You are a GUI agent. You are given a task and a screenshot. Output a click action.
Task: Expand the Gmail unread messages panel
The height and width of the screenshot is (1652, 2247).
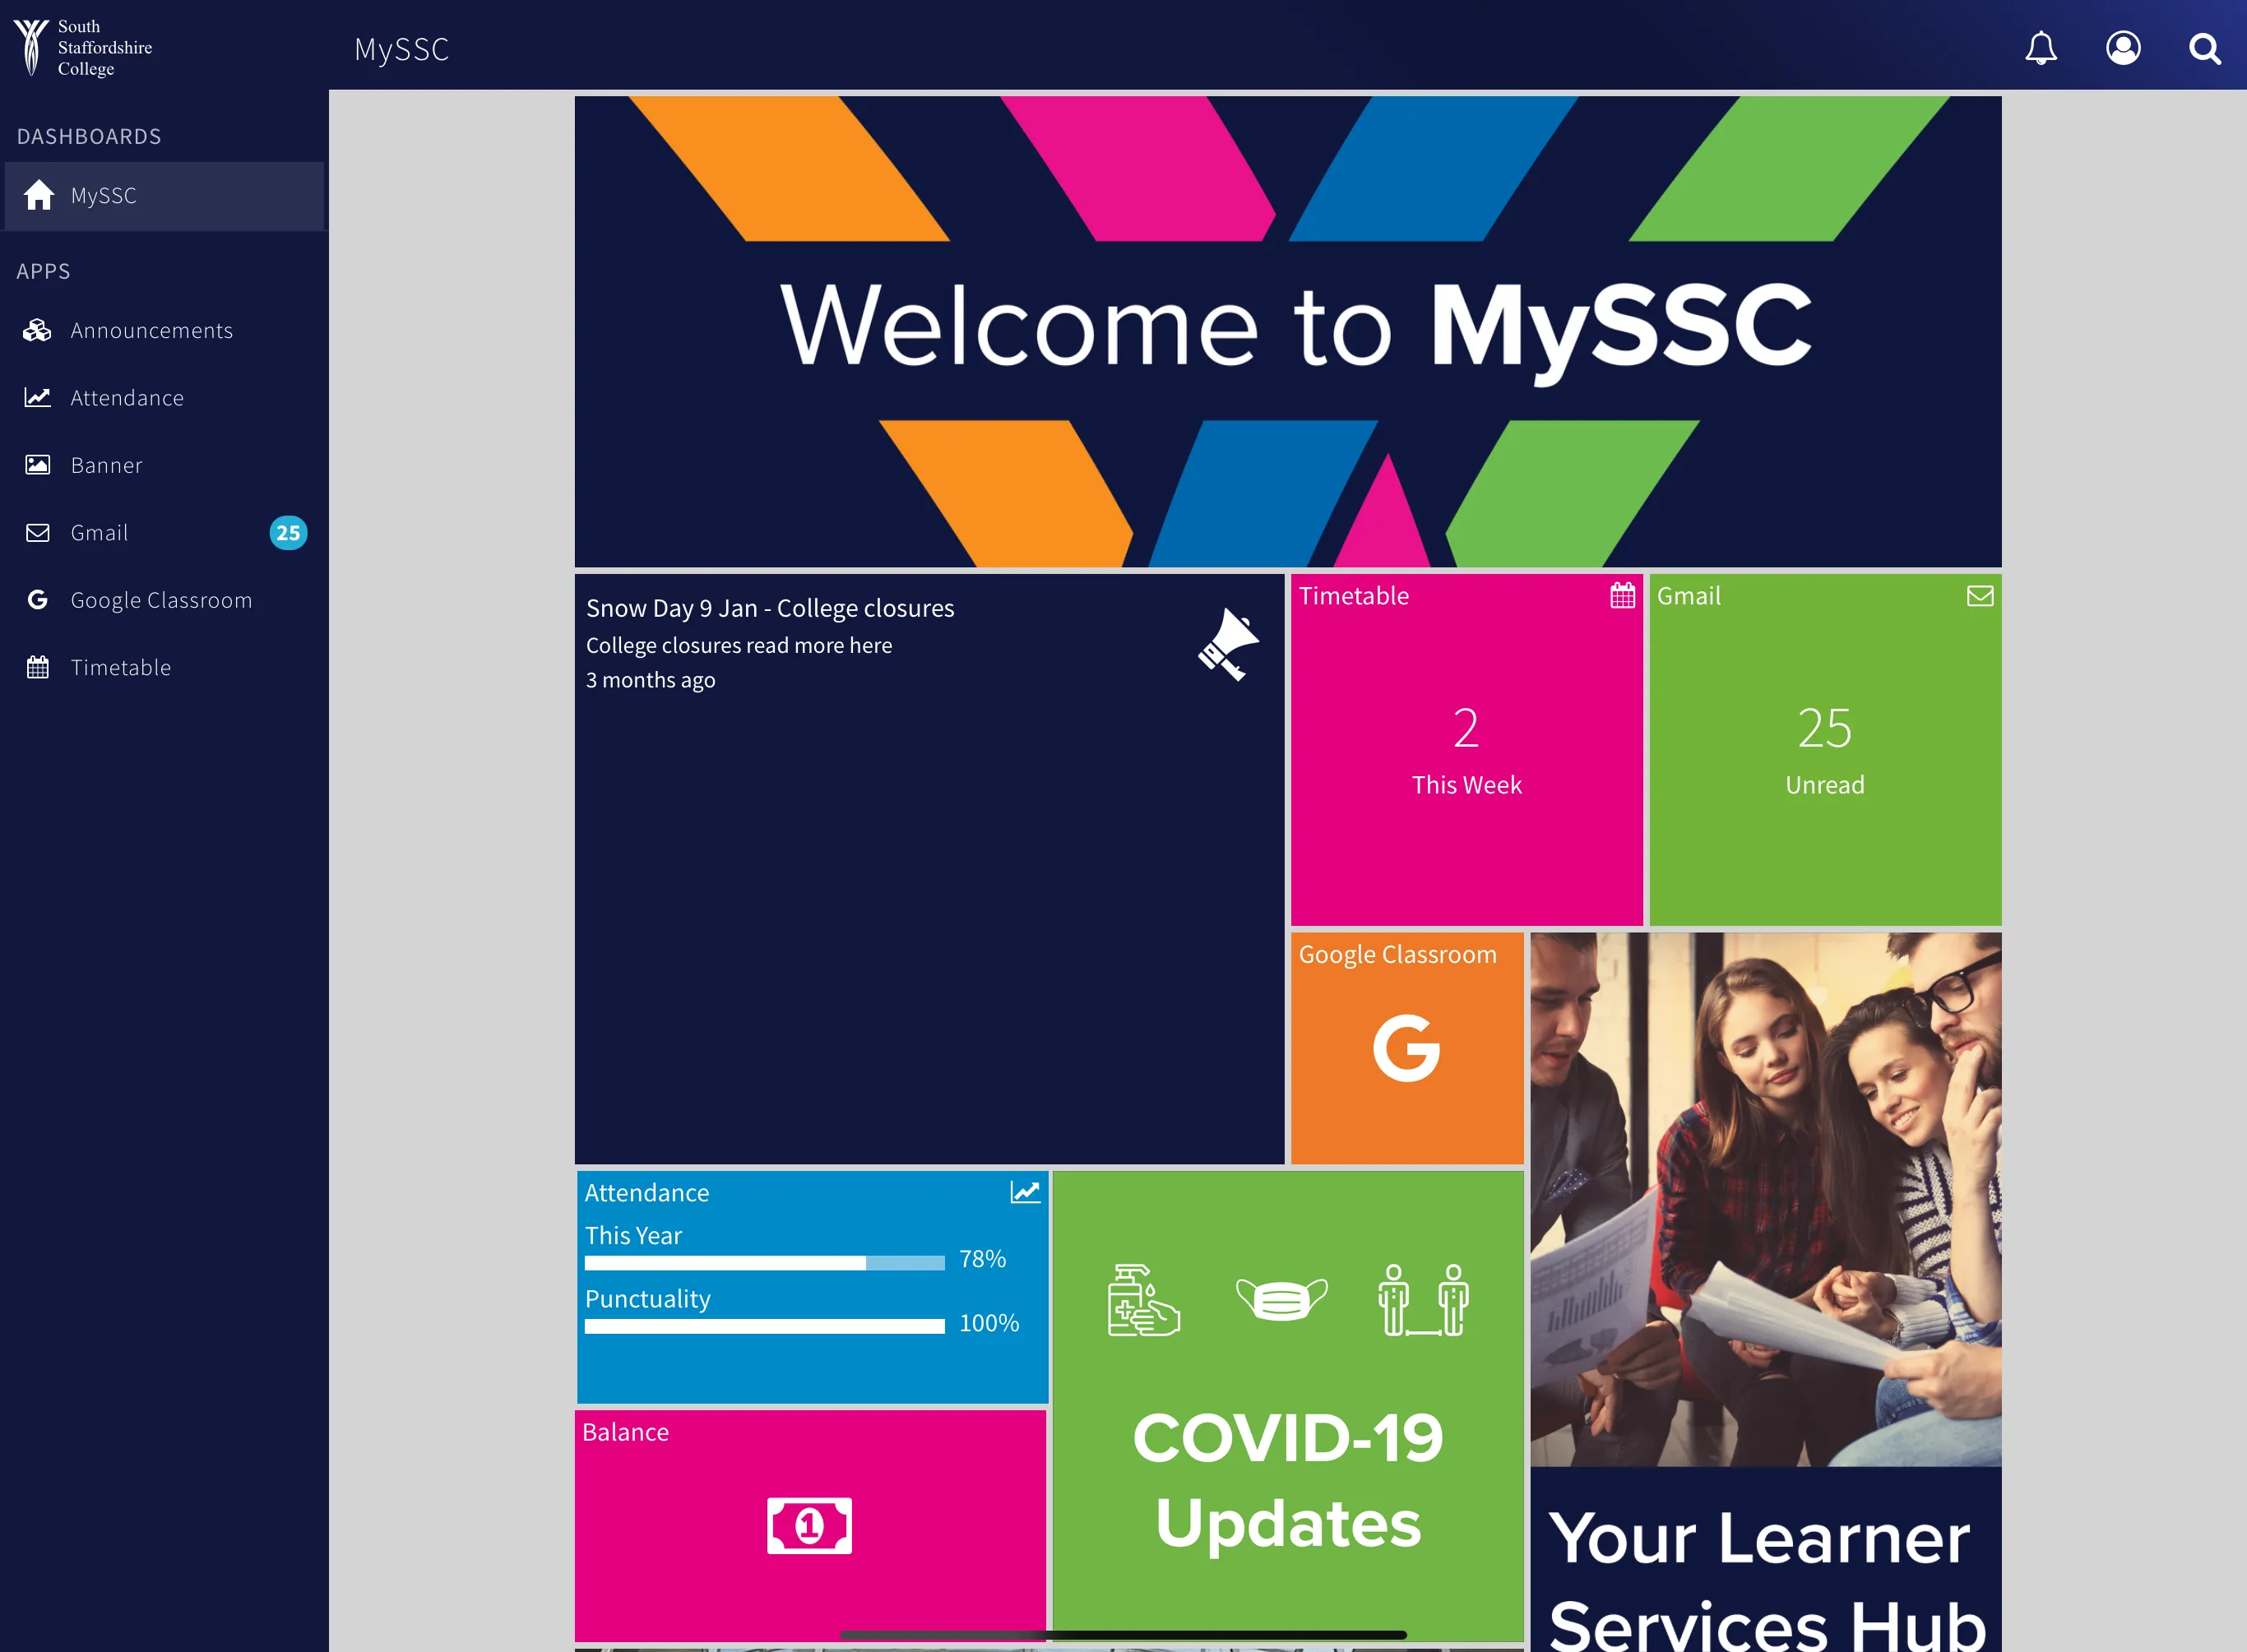click(x=1827, y=748)
